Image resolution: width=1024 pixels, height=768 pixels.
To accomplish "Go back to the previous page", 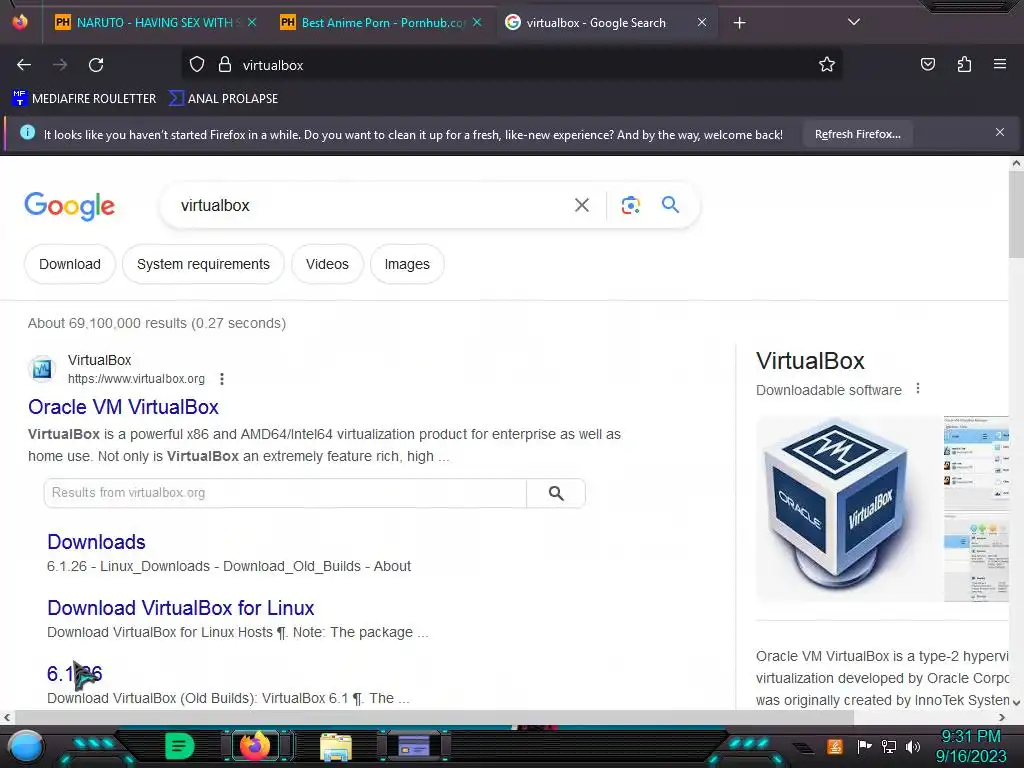I will (x=24, y=65).
